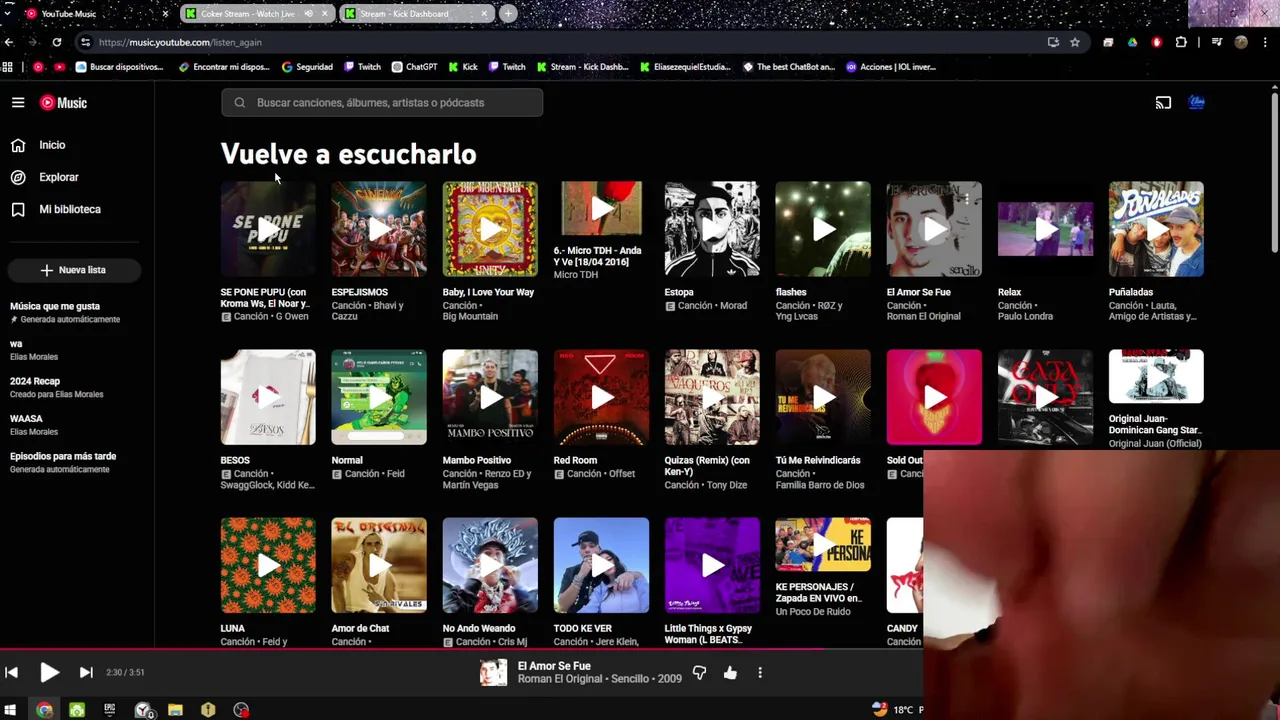
Task: Open File Explorer from the taskbar
Action: point(175,710)
